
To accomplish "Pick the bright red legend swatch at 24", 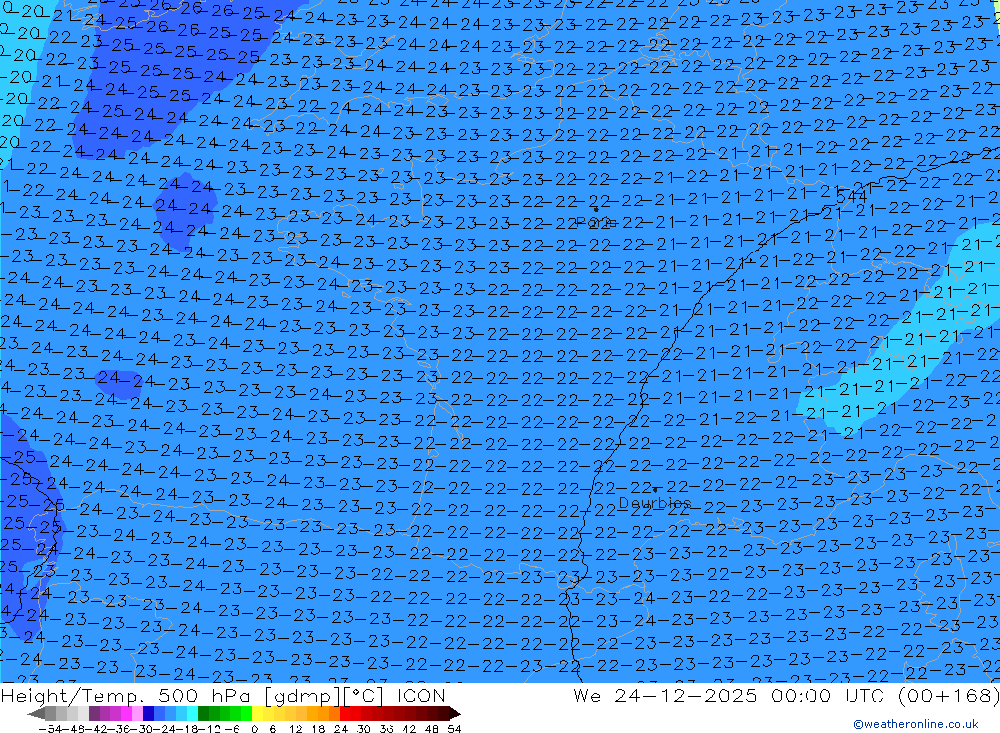I will (346, 713).
